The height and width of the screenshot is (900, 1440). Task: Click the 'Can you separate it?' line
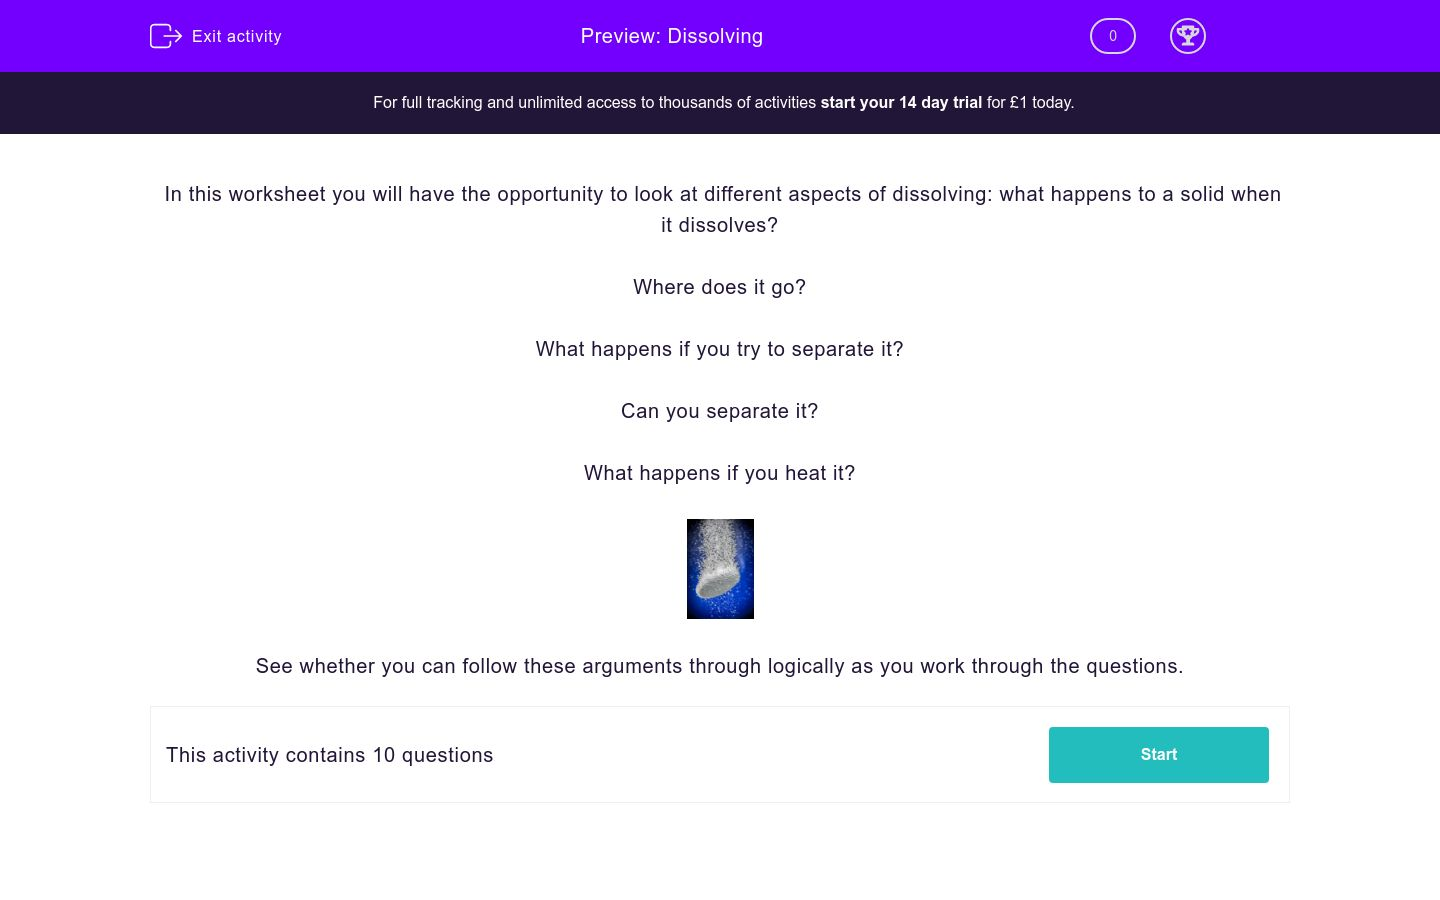click(719, 411)
